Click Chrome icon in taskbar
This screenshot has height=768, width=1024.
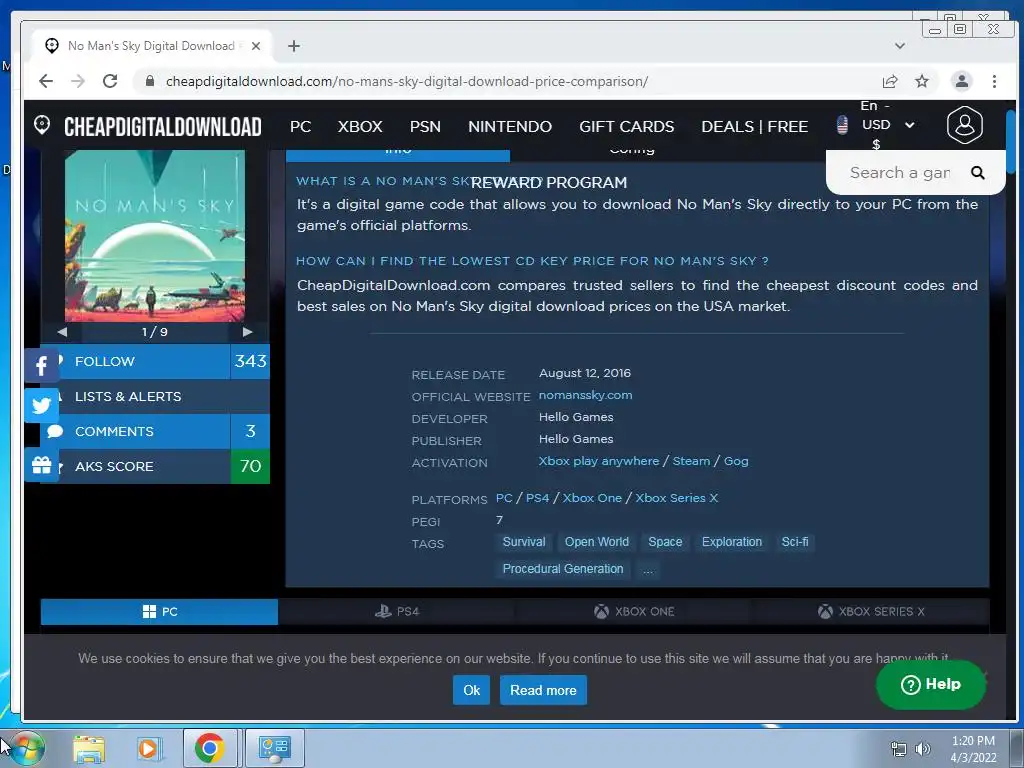tap(210, 748)
